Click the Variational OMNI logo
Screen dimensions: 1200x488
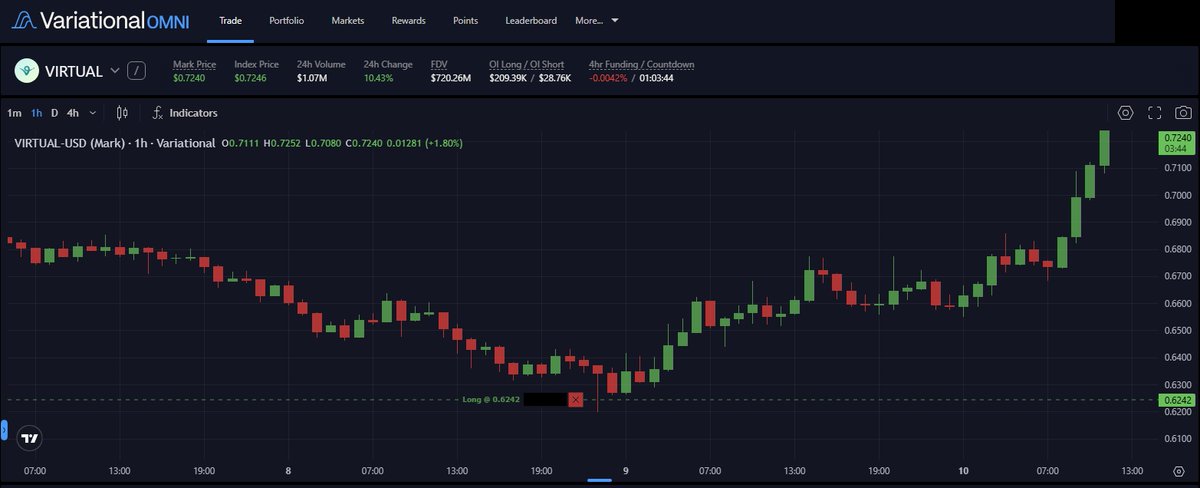point(100,20)
